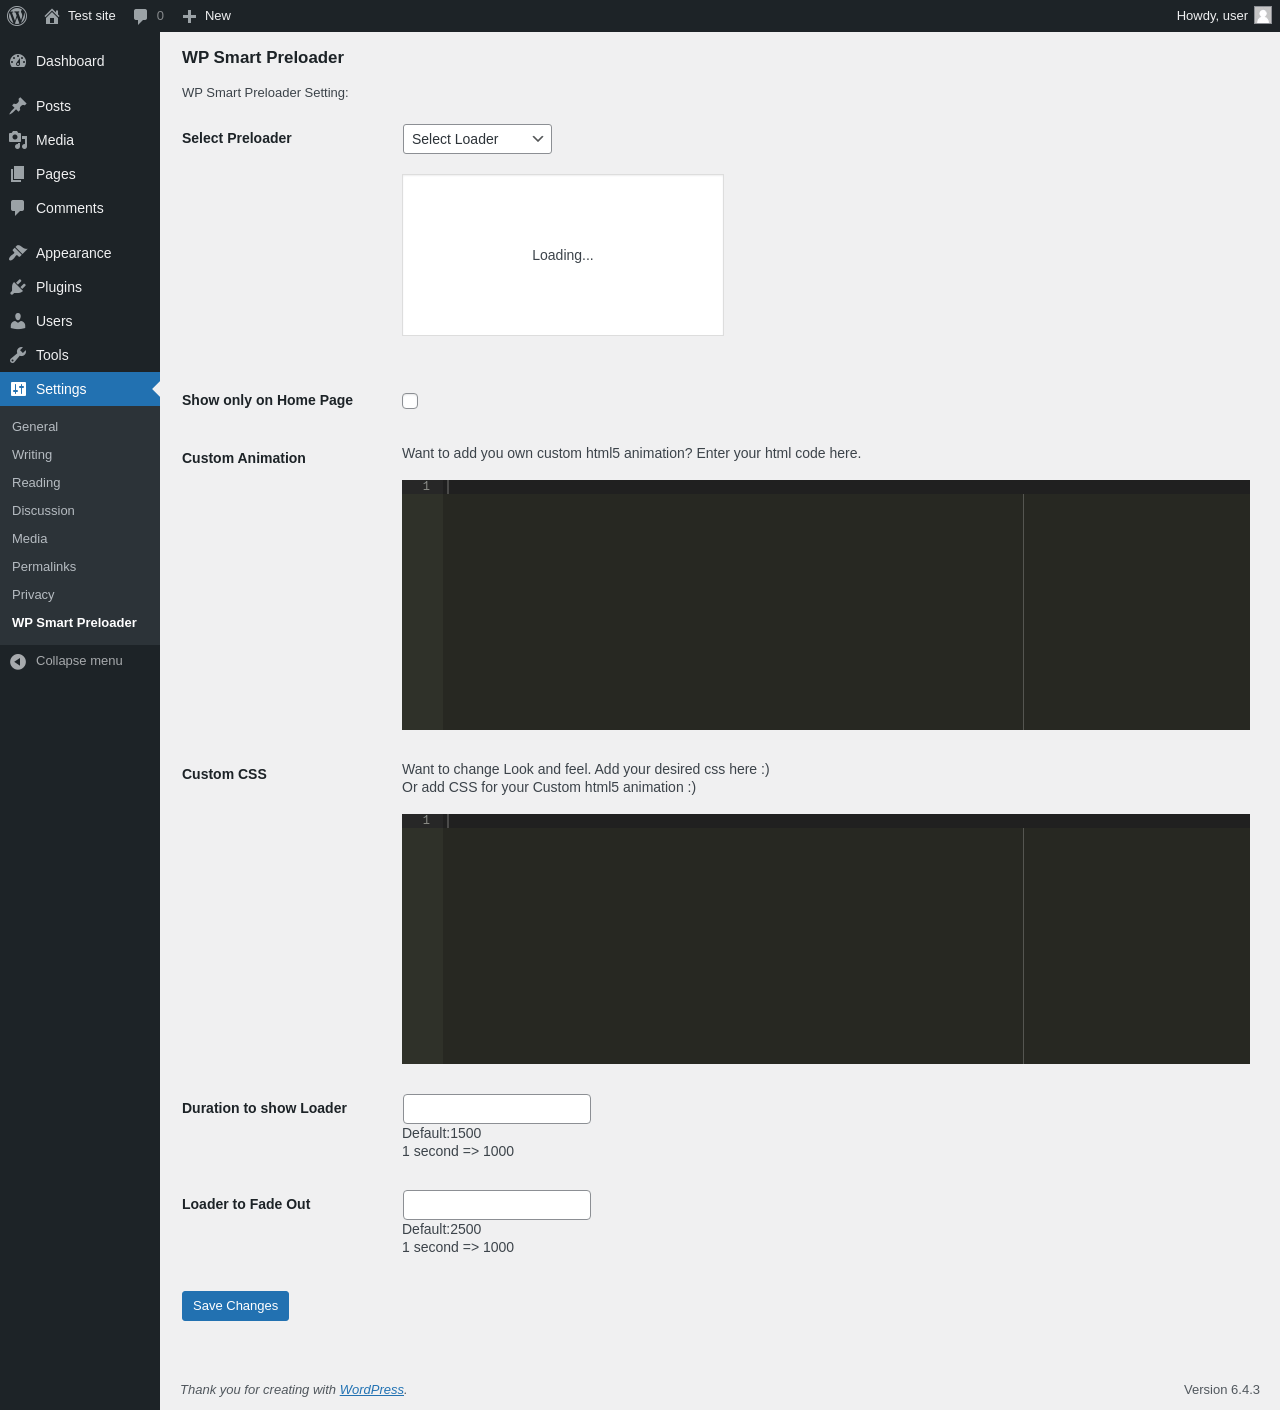This screenshot has width=1280, height=1410.
Task: Click the Duration to show Loader label
Action: 264,1108
